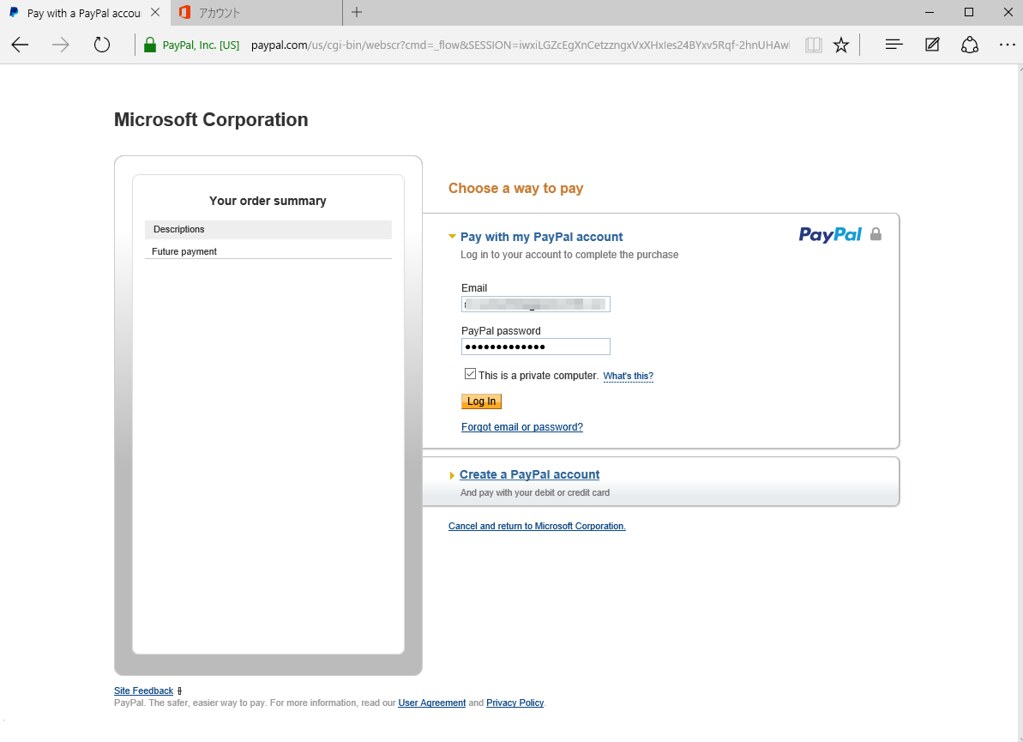Click the PayPal favicon on first tab
Image resolution: width=1023 pixels, height=742 pixels.
[14, 12]
